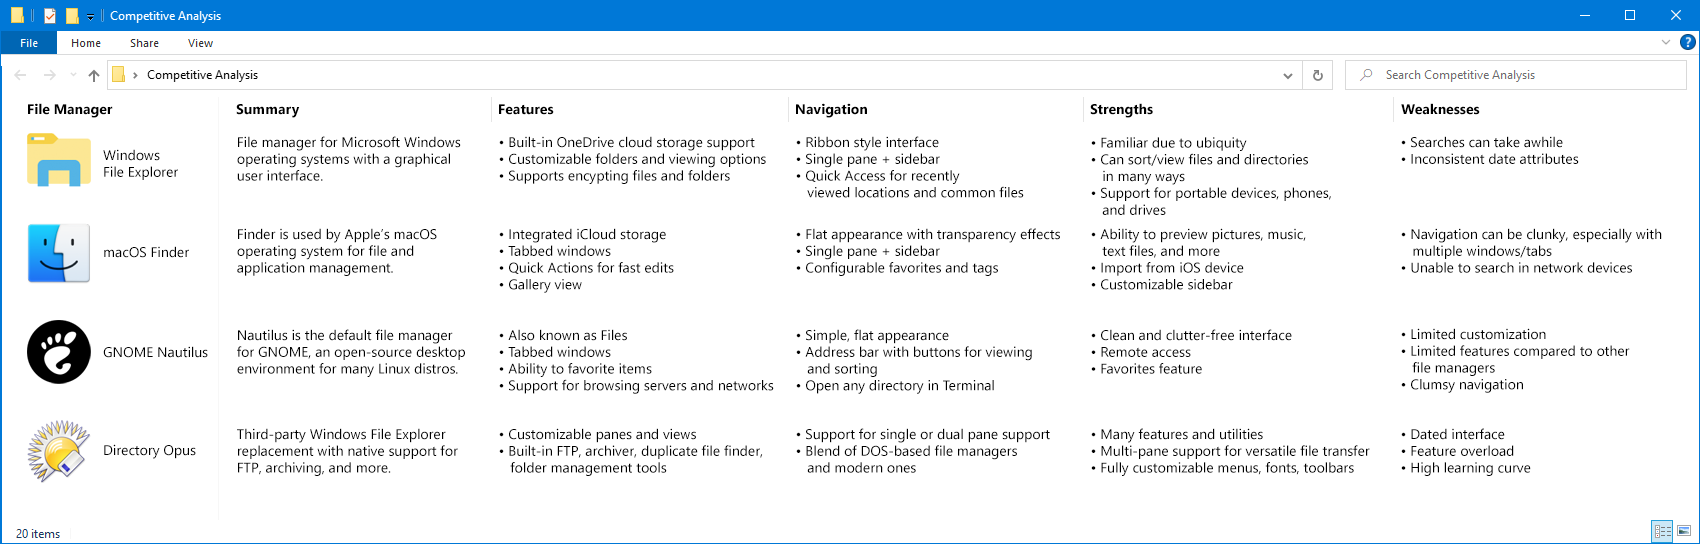Open the Share ribbon tab

coord(144,43)
